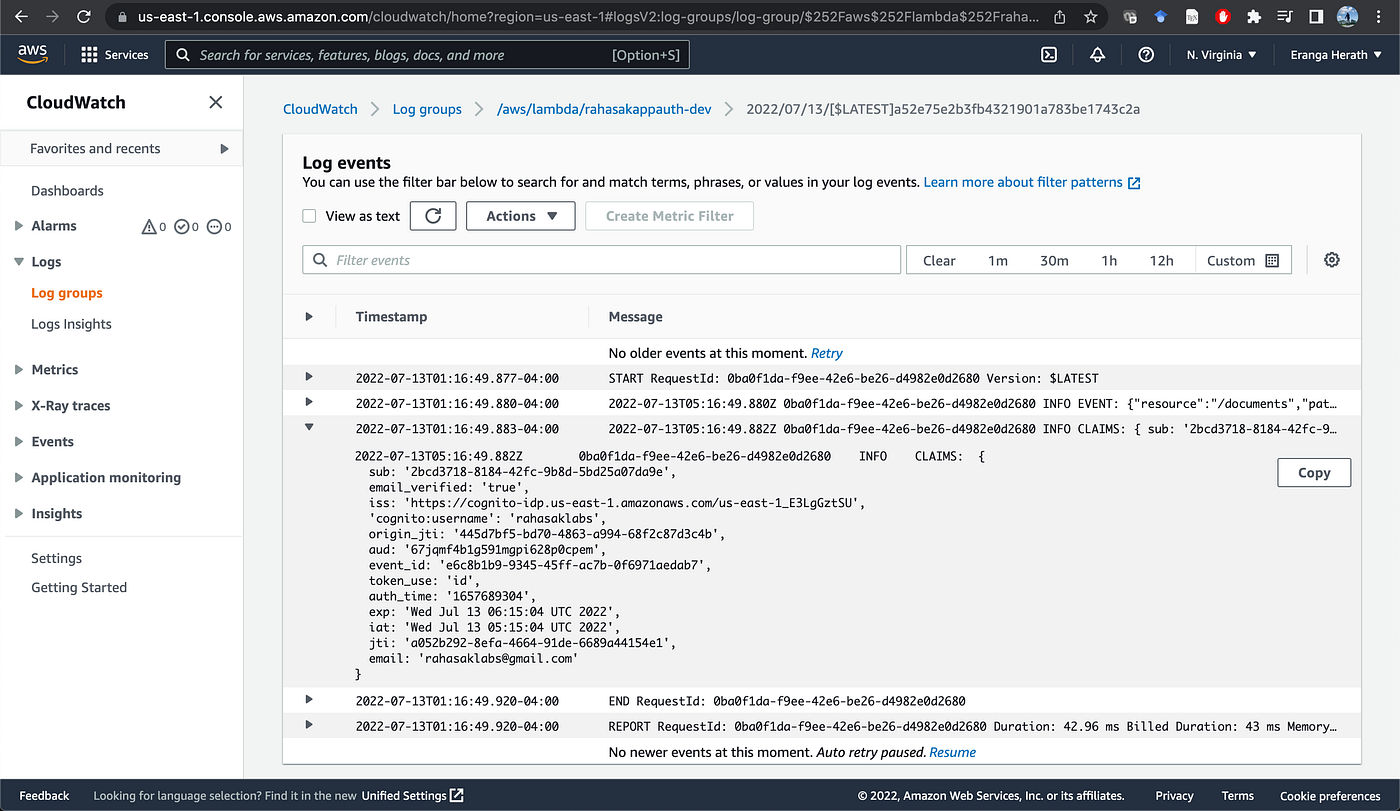Focus the AWS services search box

tap(427, 55)
